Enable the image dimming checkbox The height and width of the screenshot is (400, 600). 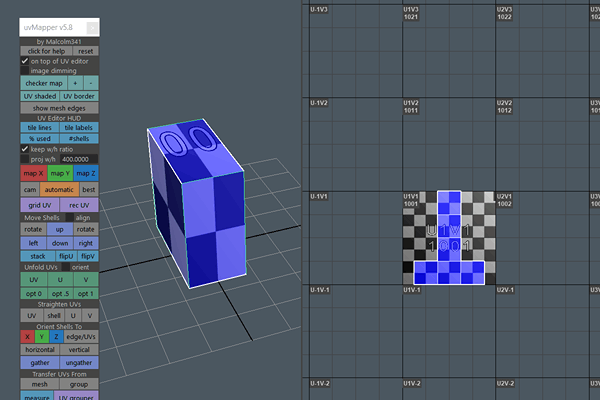click(x=25, y=71)
